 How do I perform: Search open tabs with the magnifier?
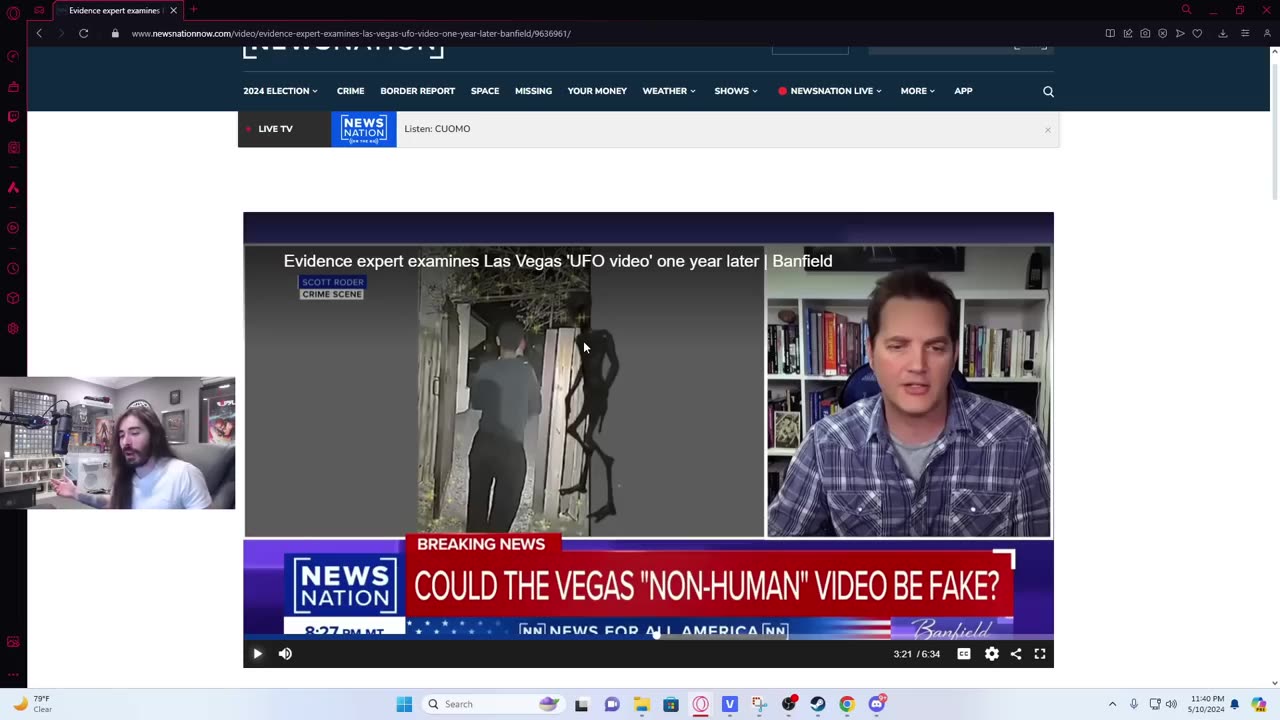click(x=1186, y=10)
